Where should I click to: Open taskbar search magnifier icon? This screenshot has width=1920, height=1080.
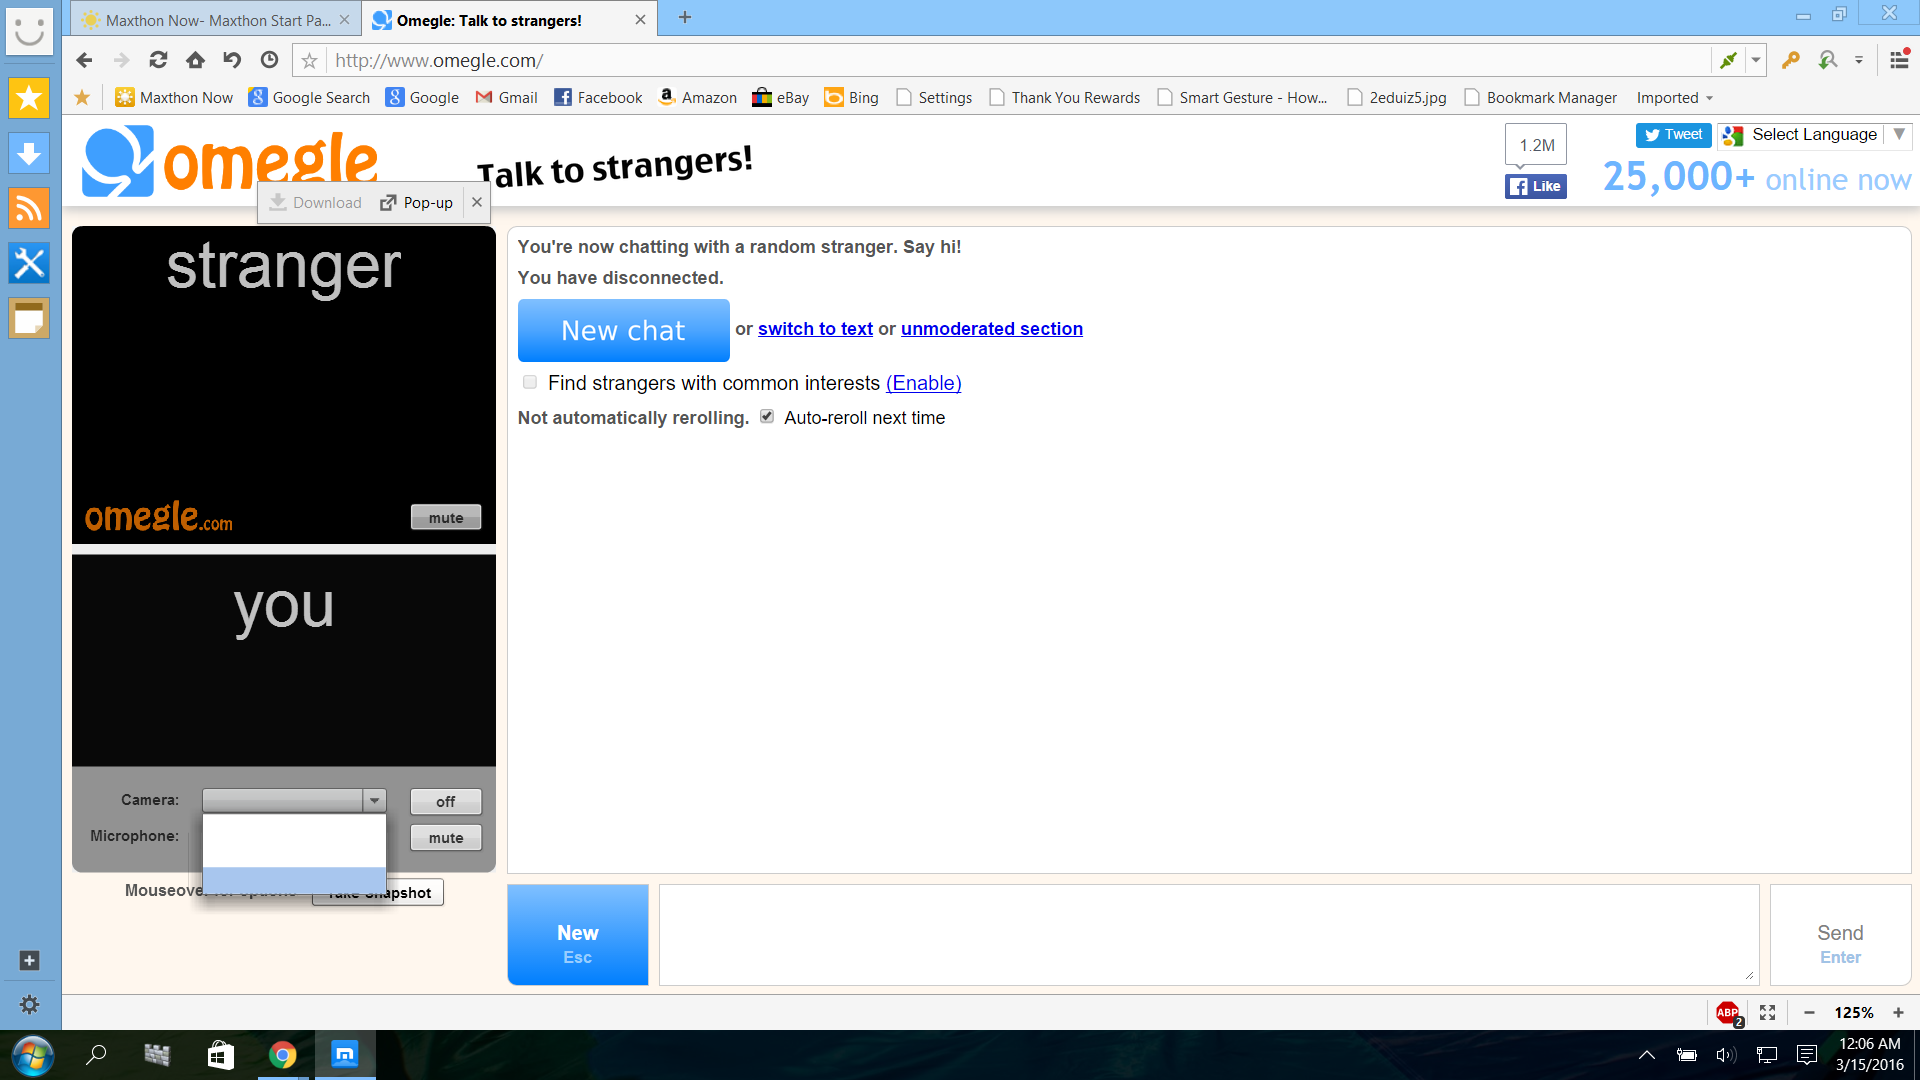tap(96, 1055)
